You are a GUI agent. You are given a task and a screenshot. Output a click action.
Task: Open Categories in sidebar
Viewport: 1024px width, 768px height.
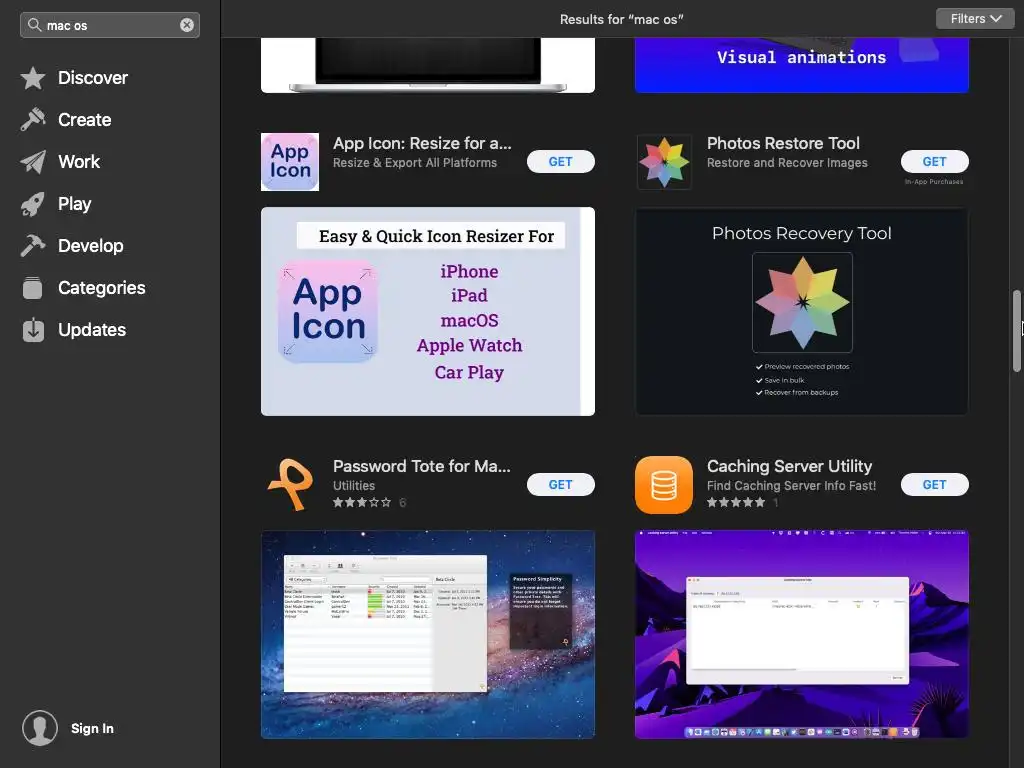pyautogui.click(x=102, y=288)
